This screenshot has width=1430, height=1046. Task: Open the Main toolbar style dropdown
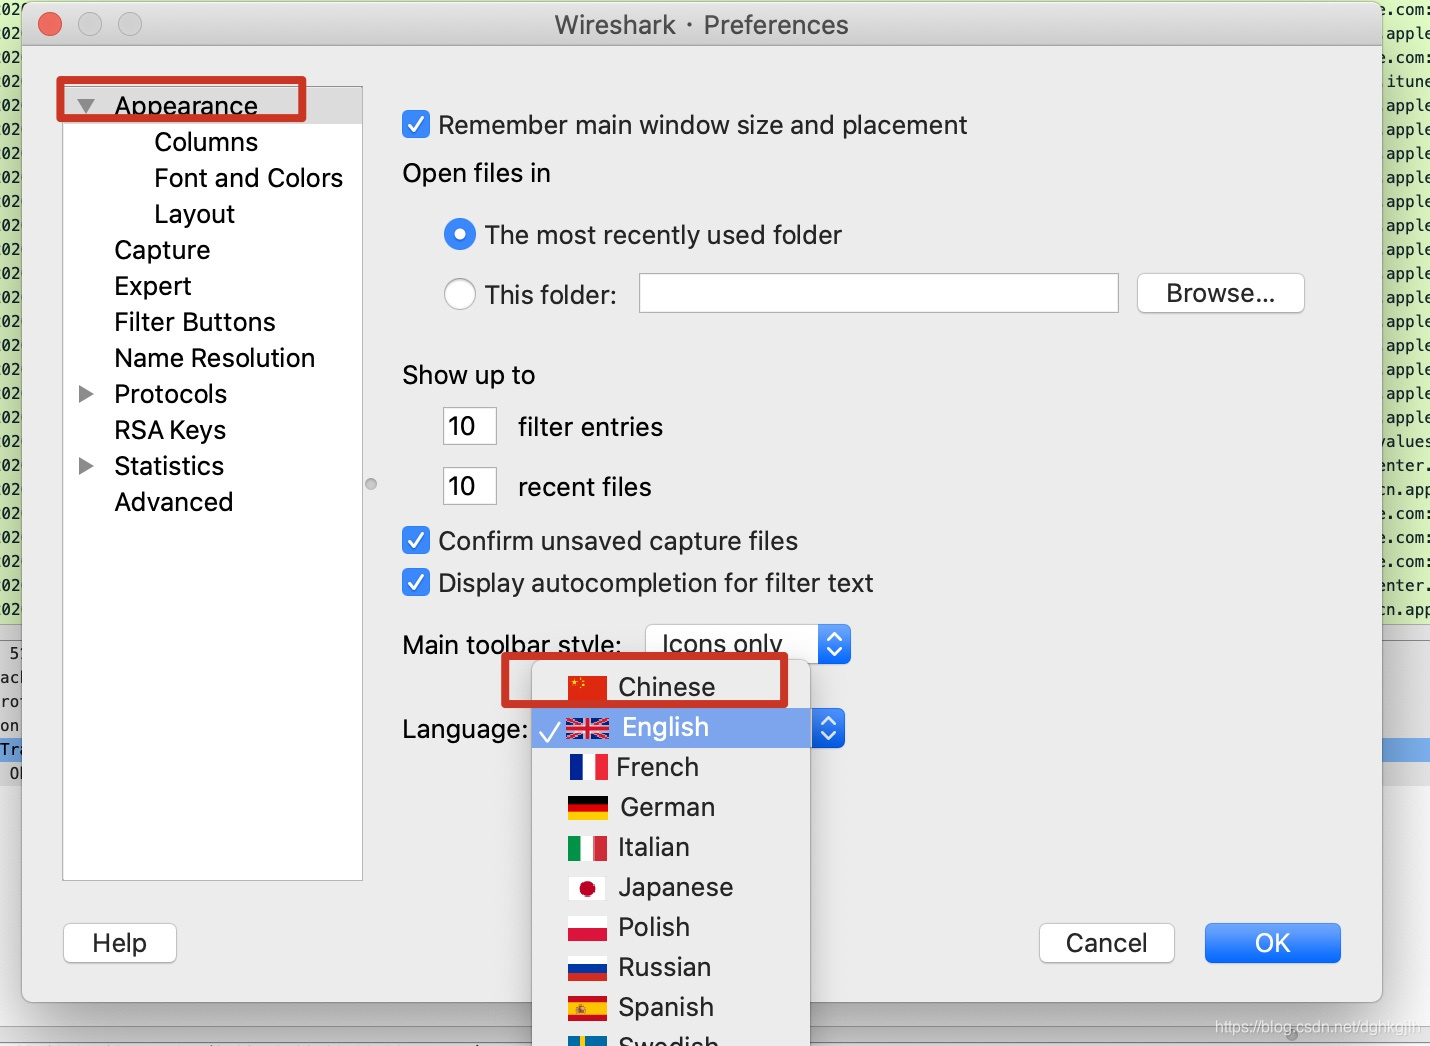[748, 644]
